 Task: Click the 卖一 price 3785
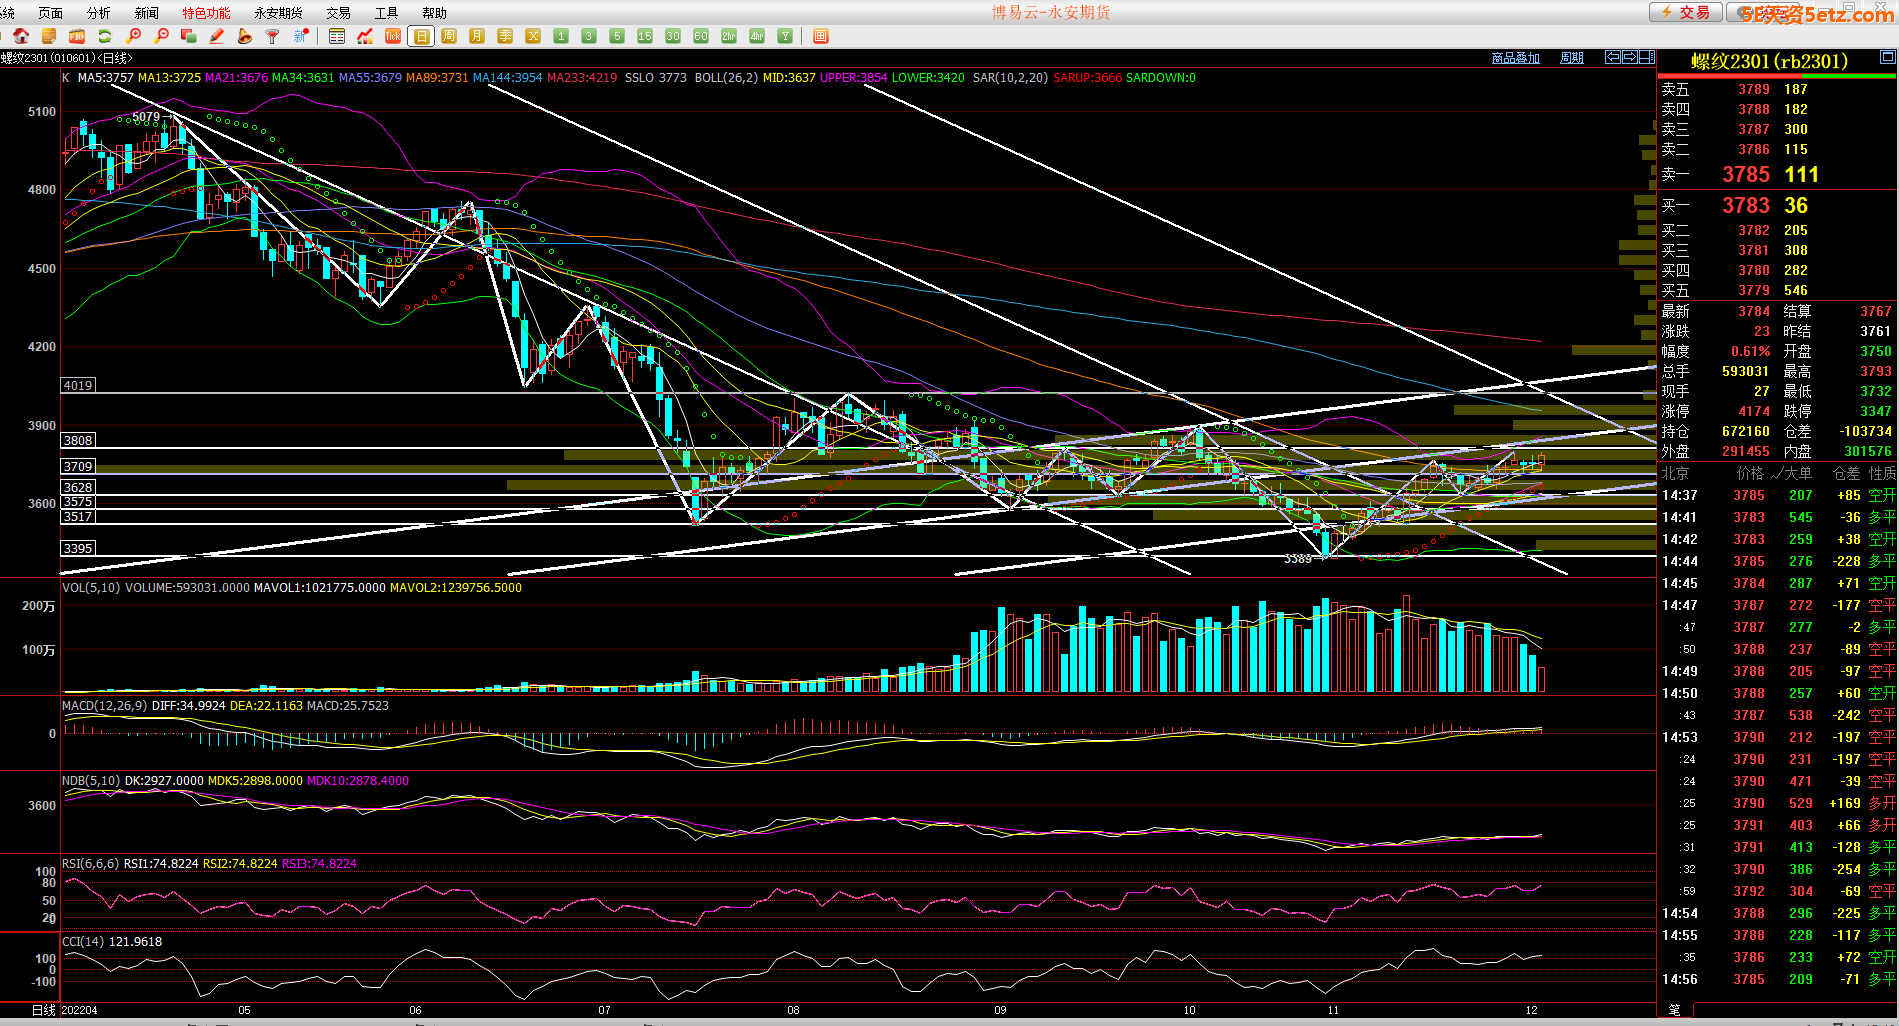[x=1746, y=175]
